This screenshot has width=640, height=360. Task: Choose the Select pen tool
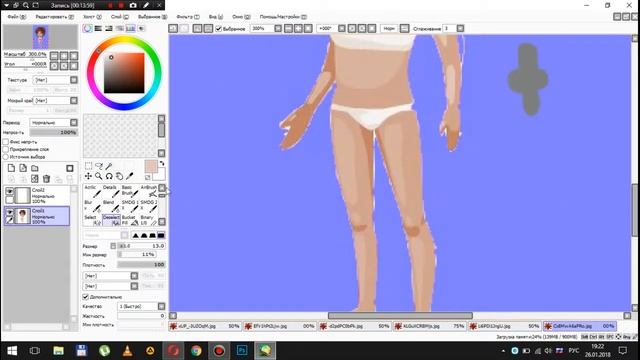[92, 220]
